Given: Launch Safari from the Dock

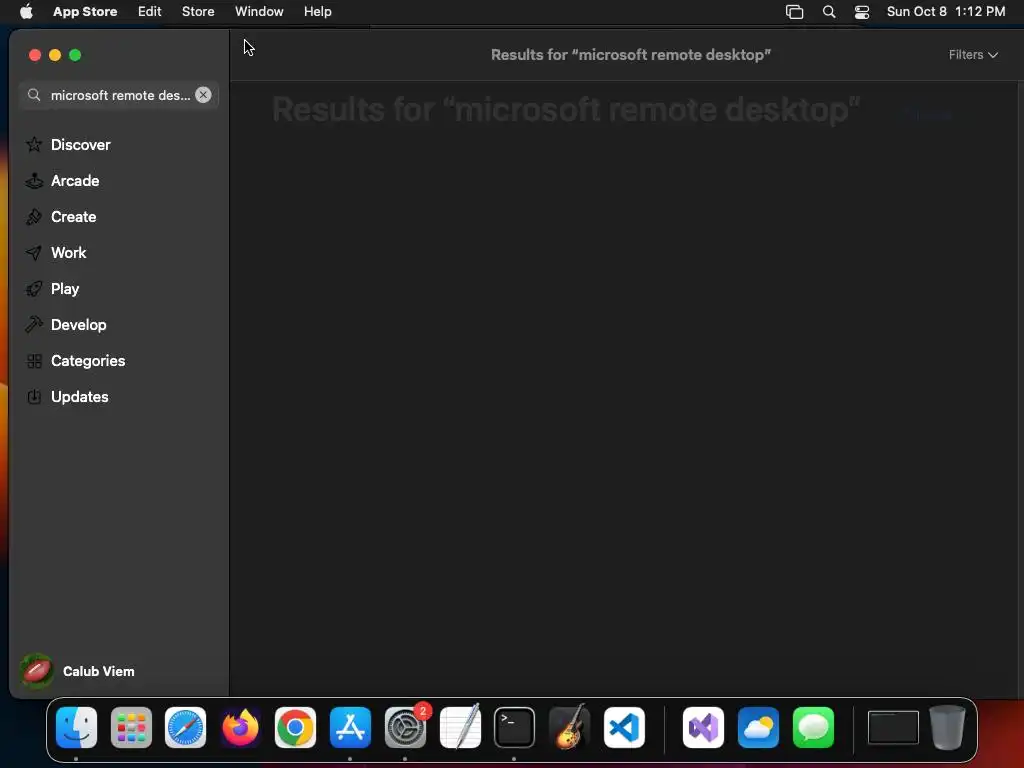Looking at the screenshot, I should (185, 728).
